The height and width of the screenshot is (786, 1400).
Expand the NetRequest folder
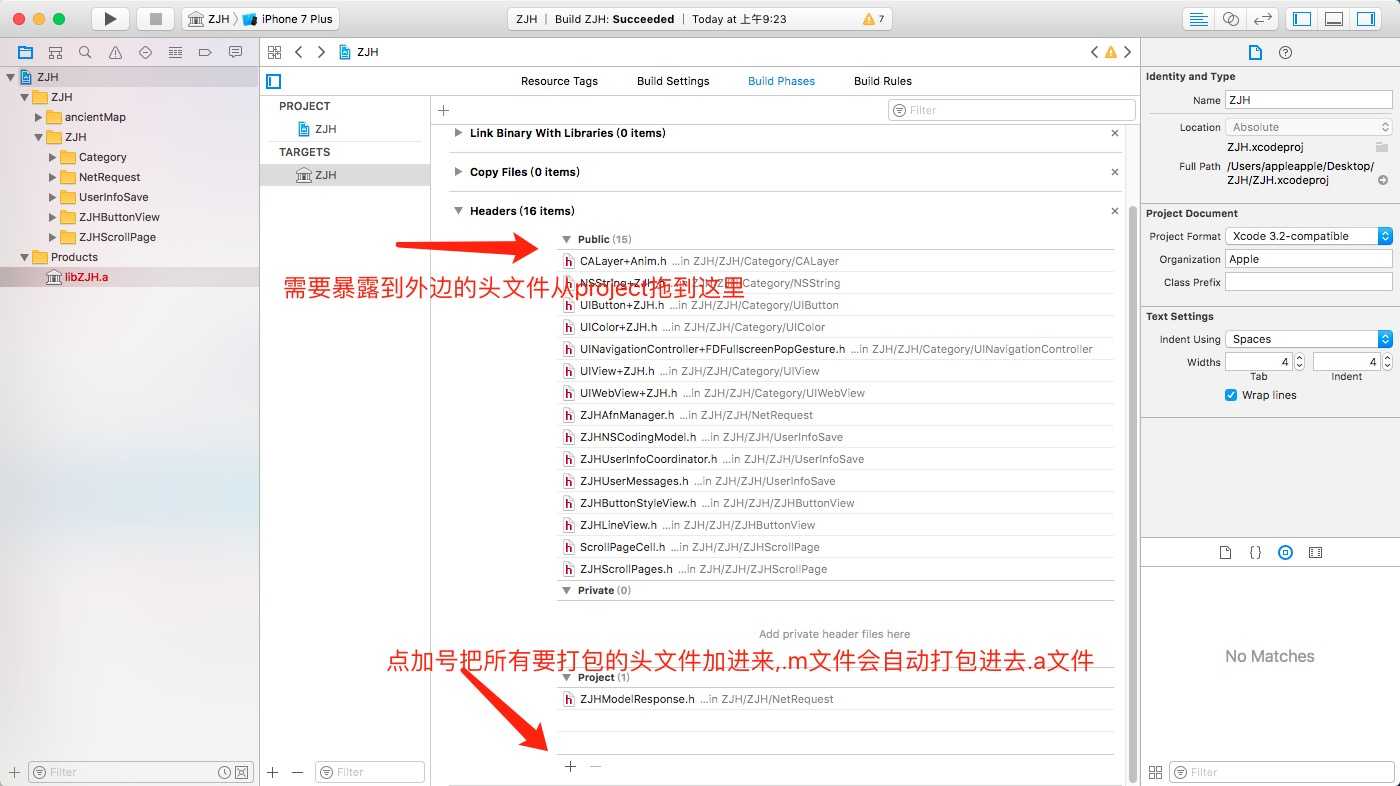(x=53, y=177)
